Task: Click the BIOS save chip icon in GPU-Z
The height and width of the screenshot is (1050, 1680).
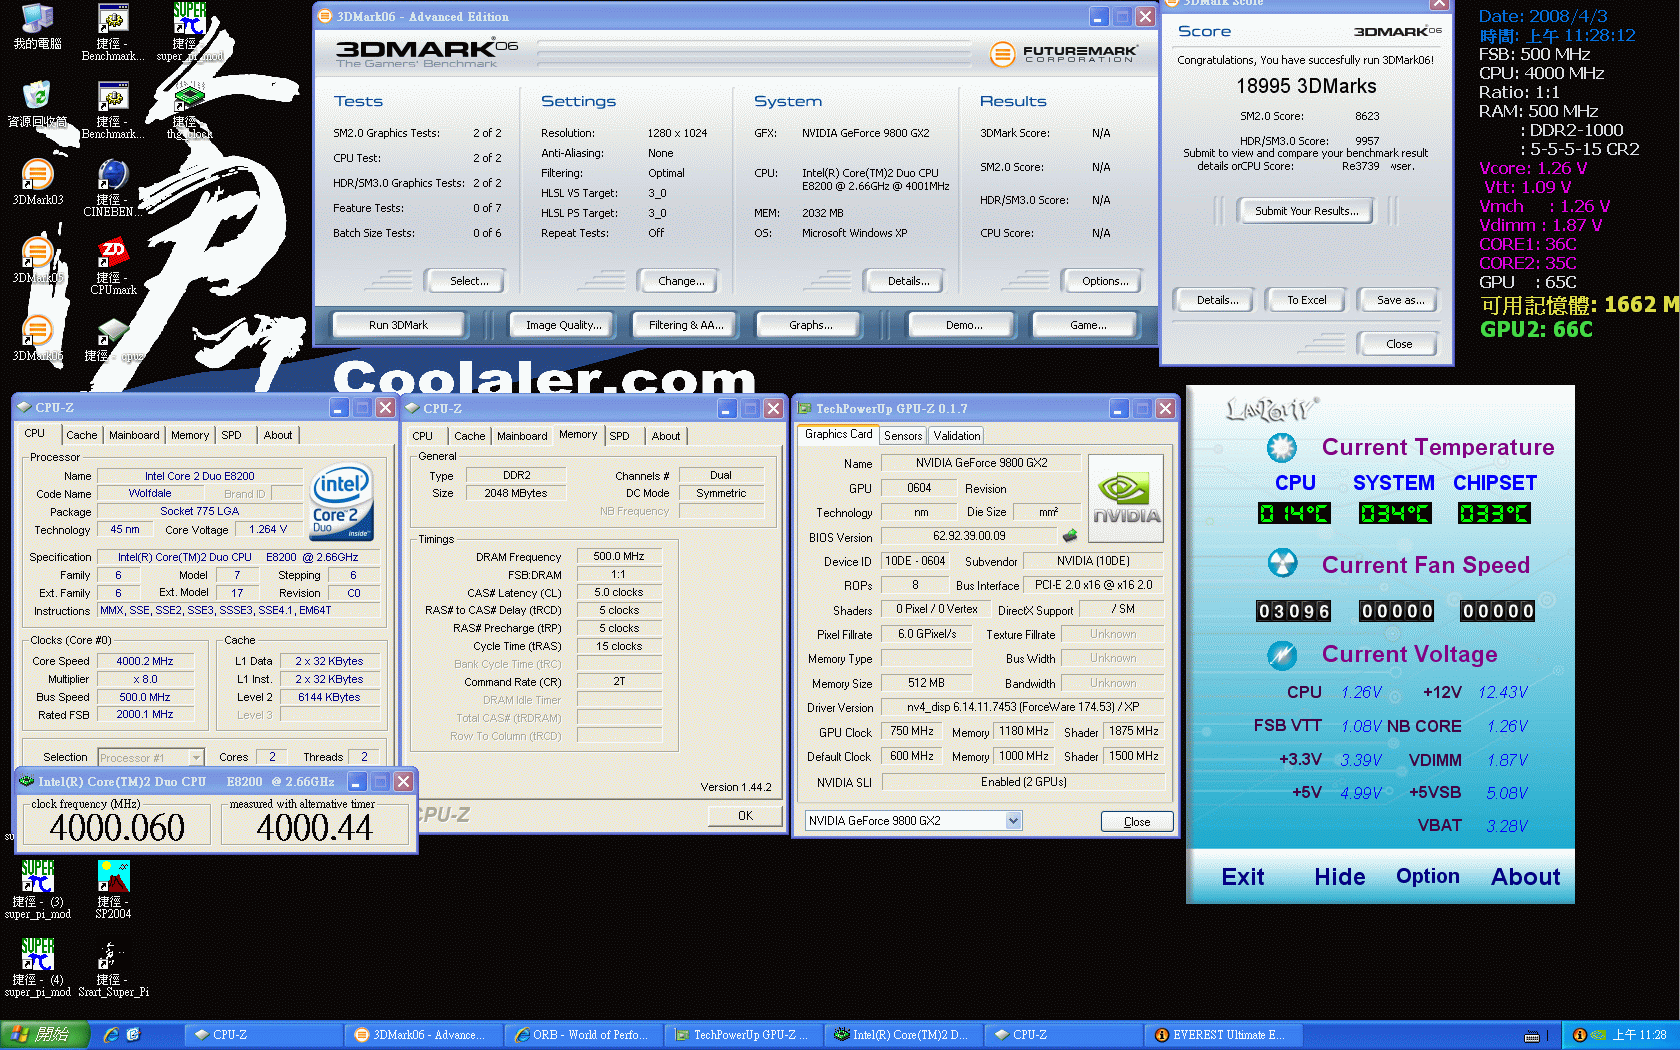Action: pos(1069,536)
